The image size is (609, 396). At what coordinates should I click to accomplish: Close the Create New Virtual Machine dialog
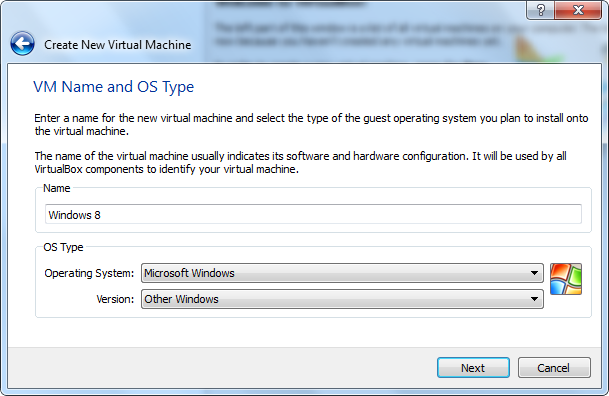tap(578, 10)
